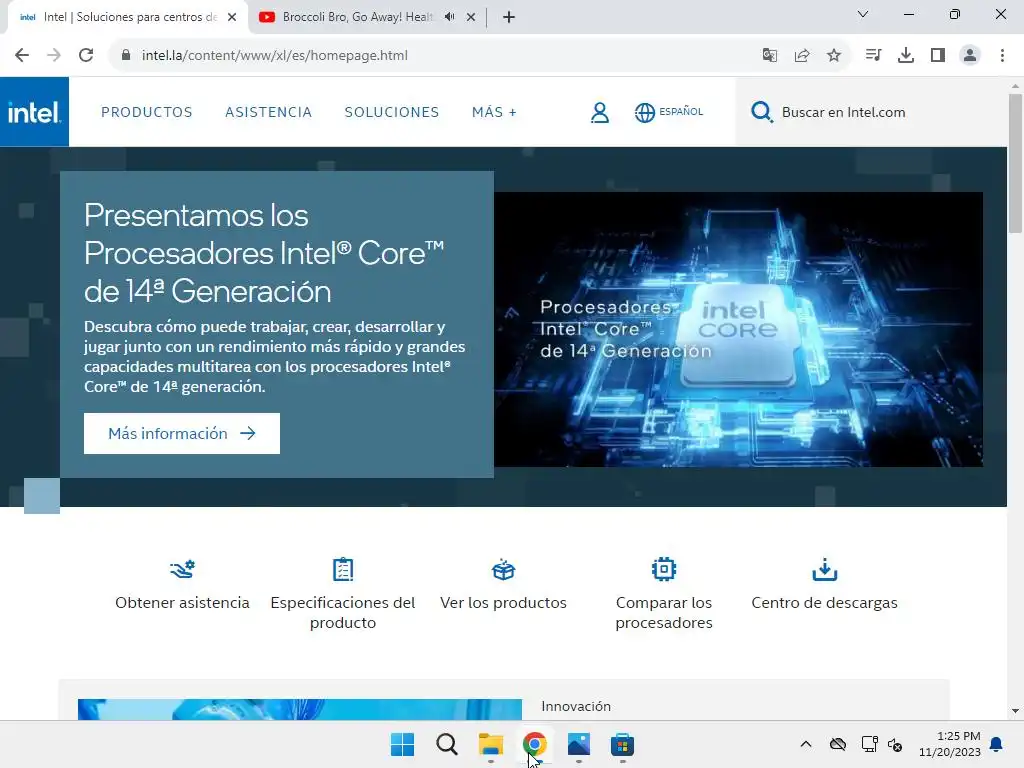This screenshot has width=1024, height=768.
Task: Click the Google Translate page icon
Action: coord(770,56)
